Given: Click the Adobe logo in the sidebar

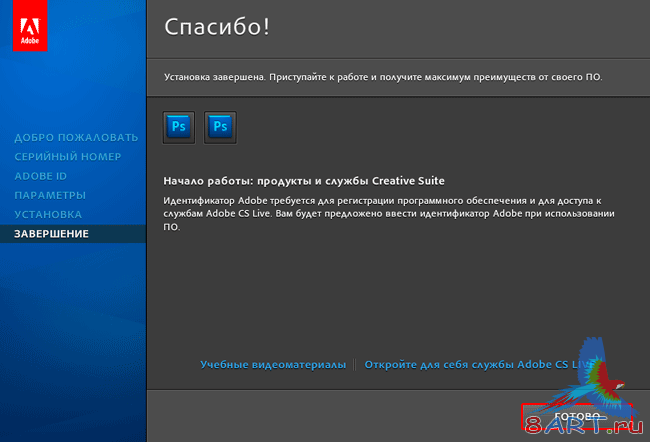Looking at the screenshot, I should 30,26.
